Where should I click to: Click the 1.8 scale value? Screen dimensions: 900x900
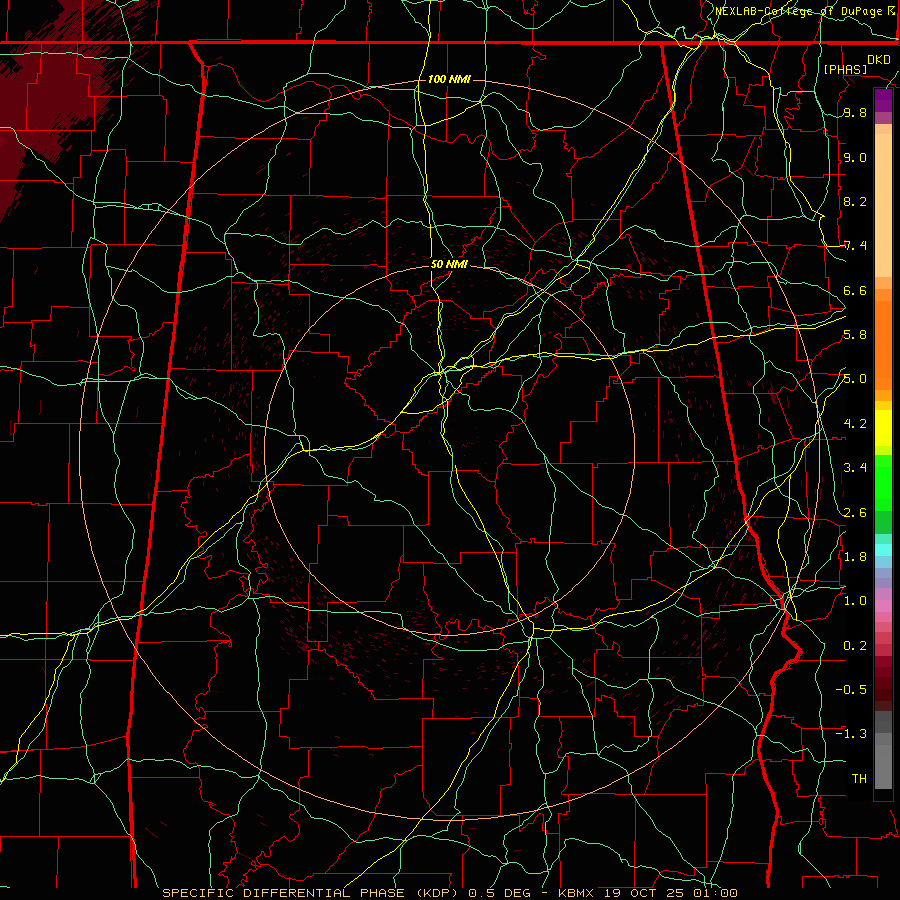pyautogui.click(x=855, y=557)
